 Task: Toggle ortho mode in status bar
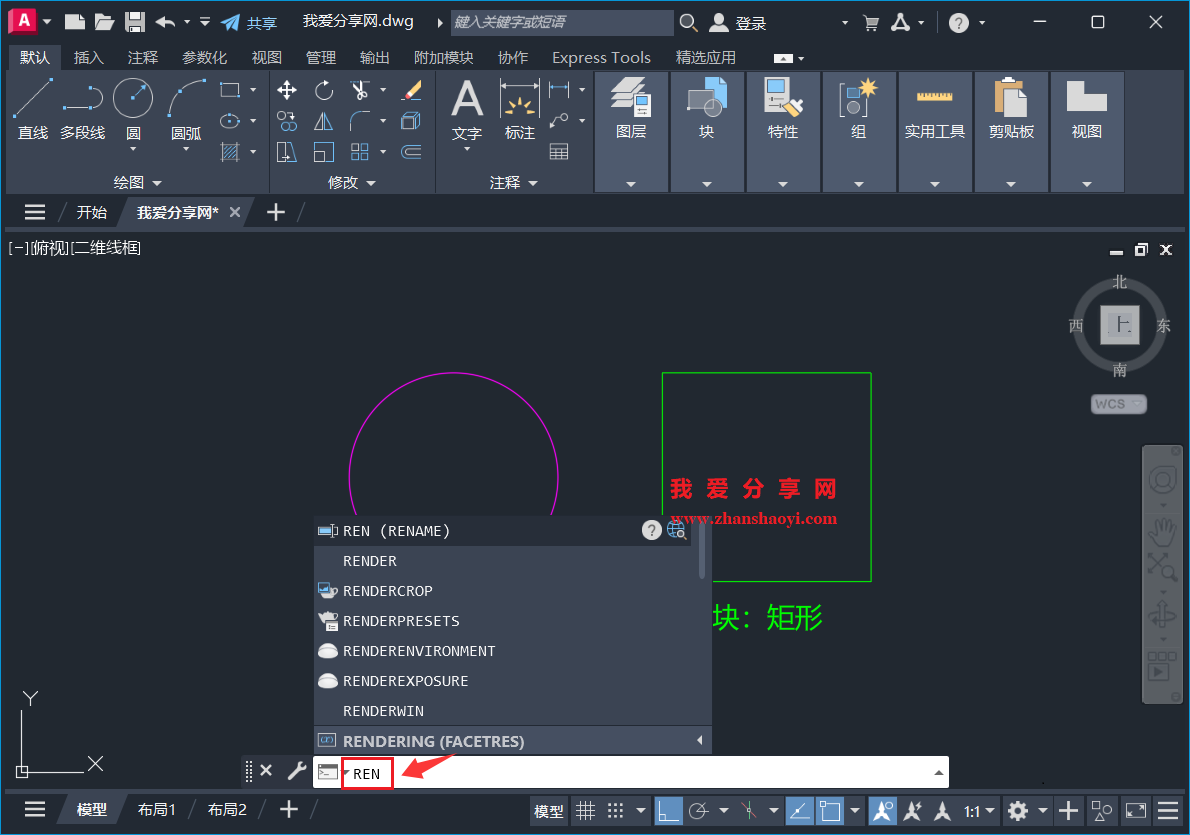point(668,811)
